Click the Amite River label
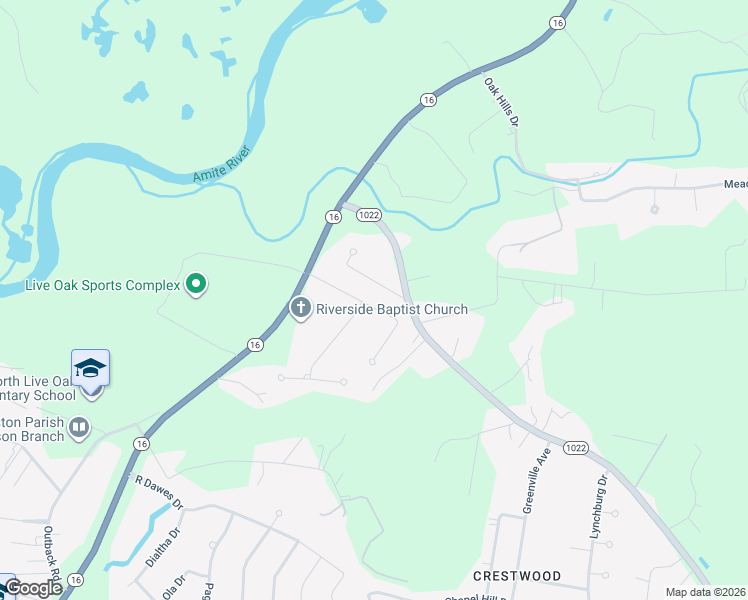Viewport: 748px width, 600px height. 222,164
